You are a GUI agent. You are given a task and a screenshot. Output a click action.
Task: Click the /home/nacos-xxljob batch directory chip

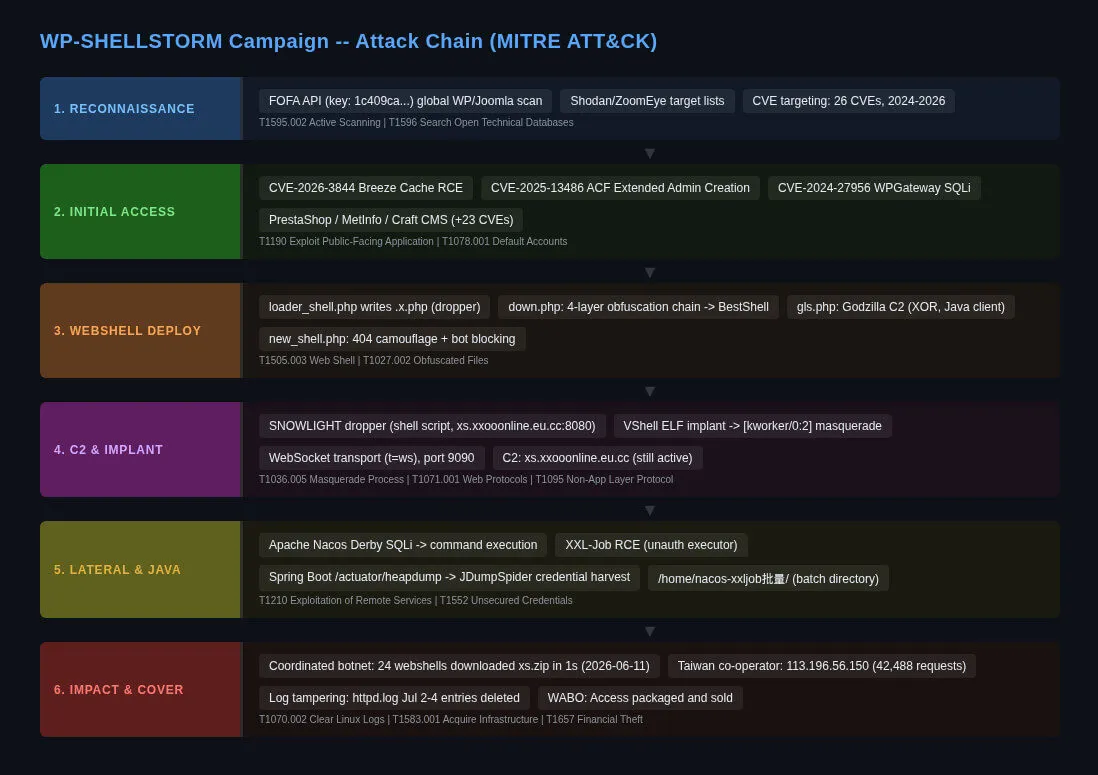tap(768, 578)
